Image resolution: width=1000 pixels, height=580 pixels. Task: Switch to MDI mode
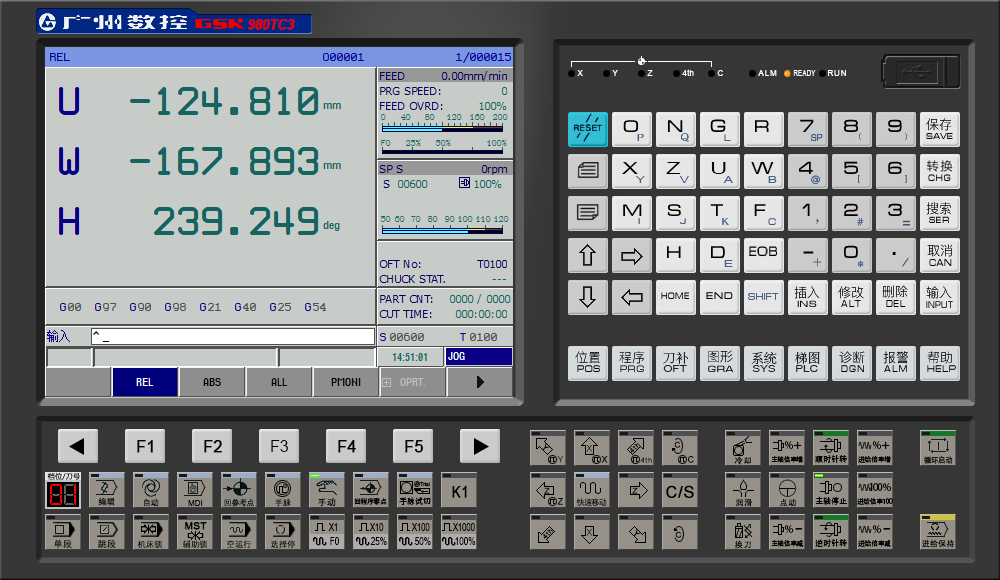(x=195, y=489)
